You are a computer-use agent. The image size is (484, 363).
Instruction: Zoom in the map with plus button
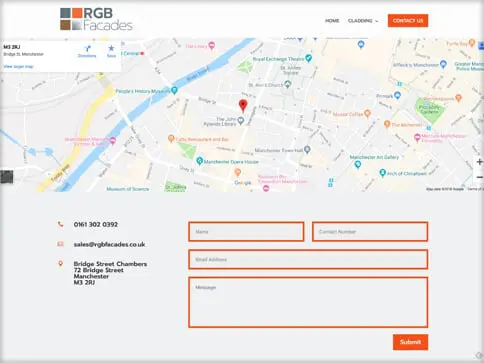(479, 162)
